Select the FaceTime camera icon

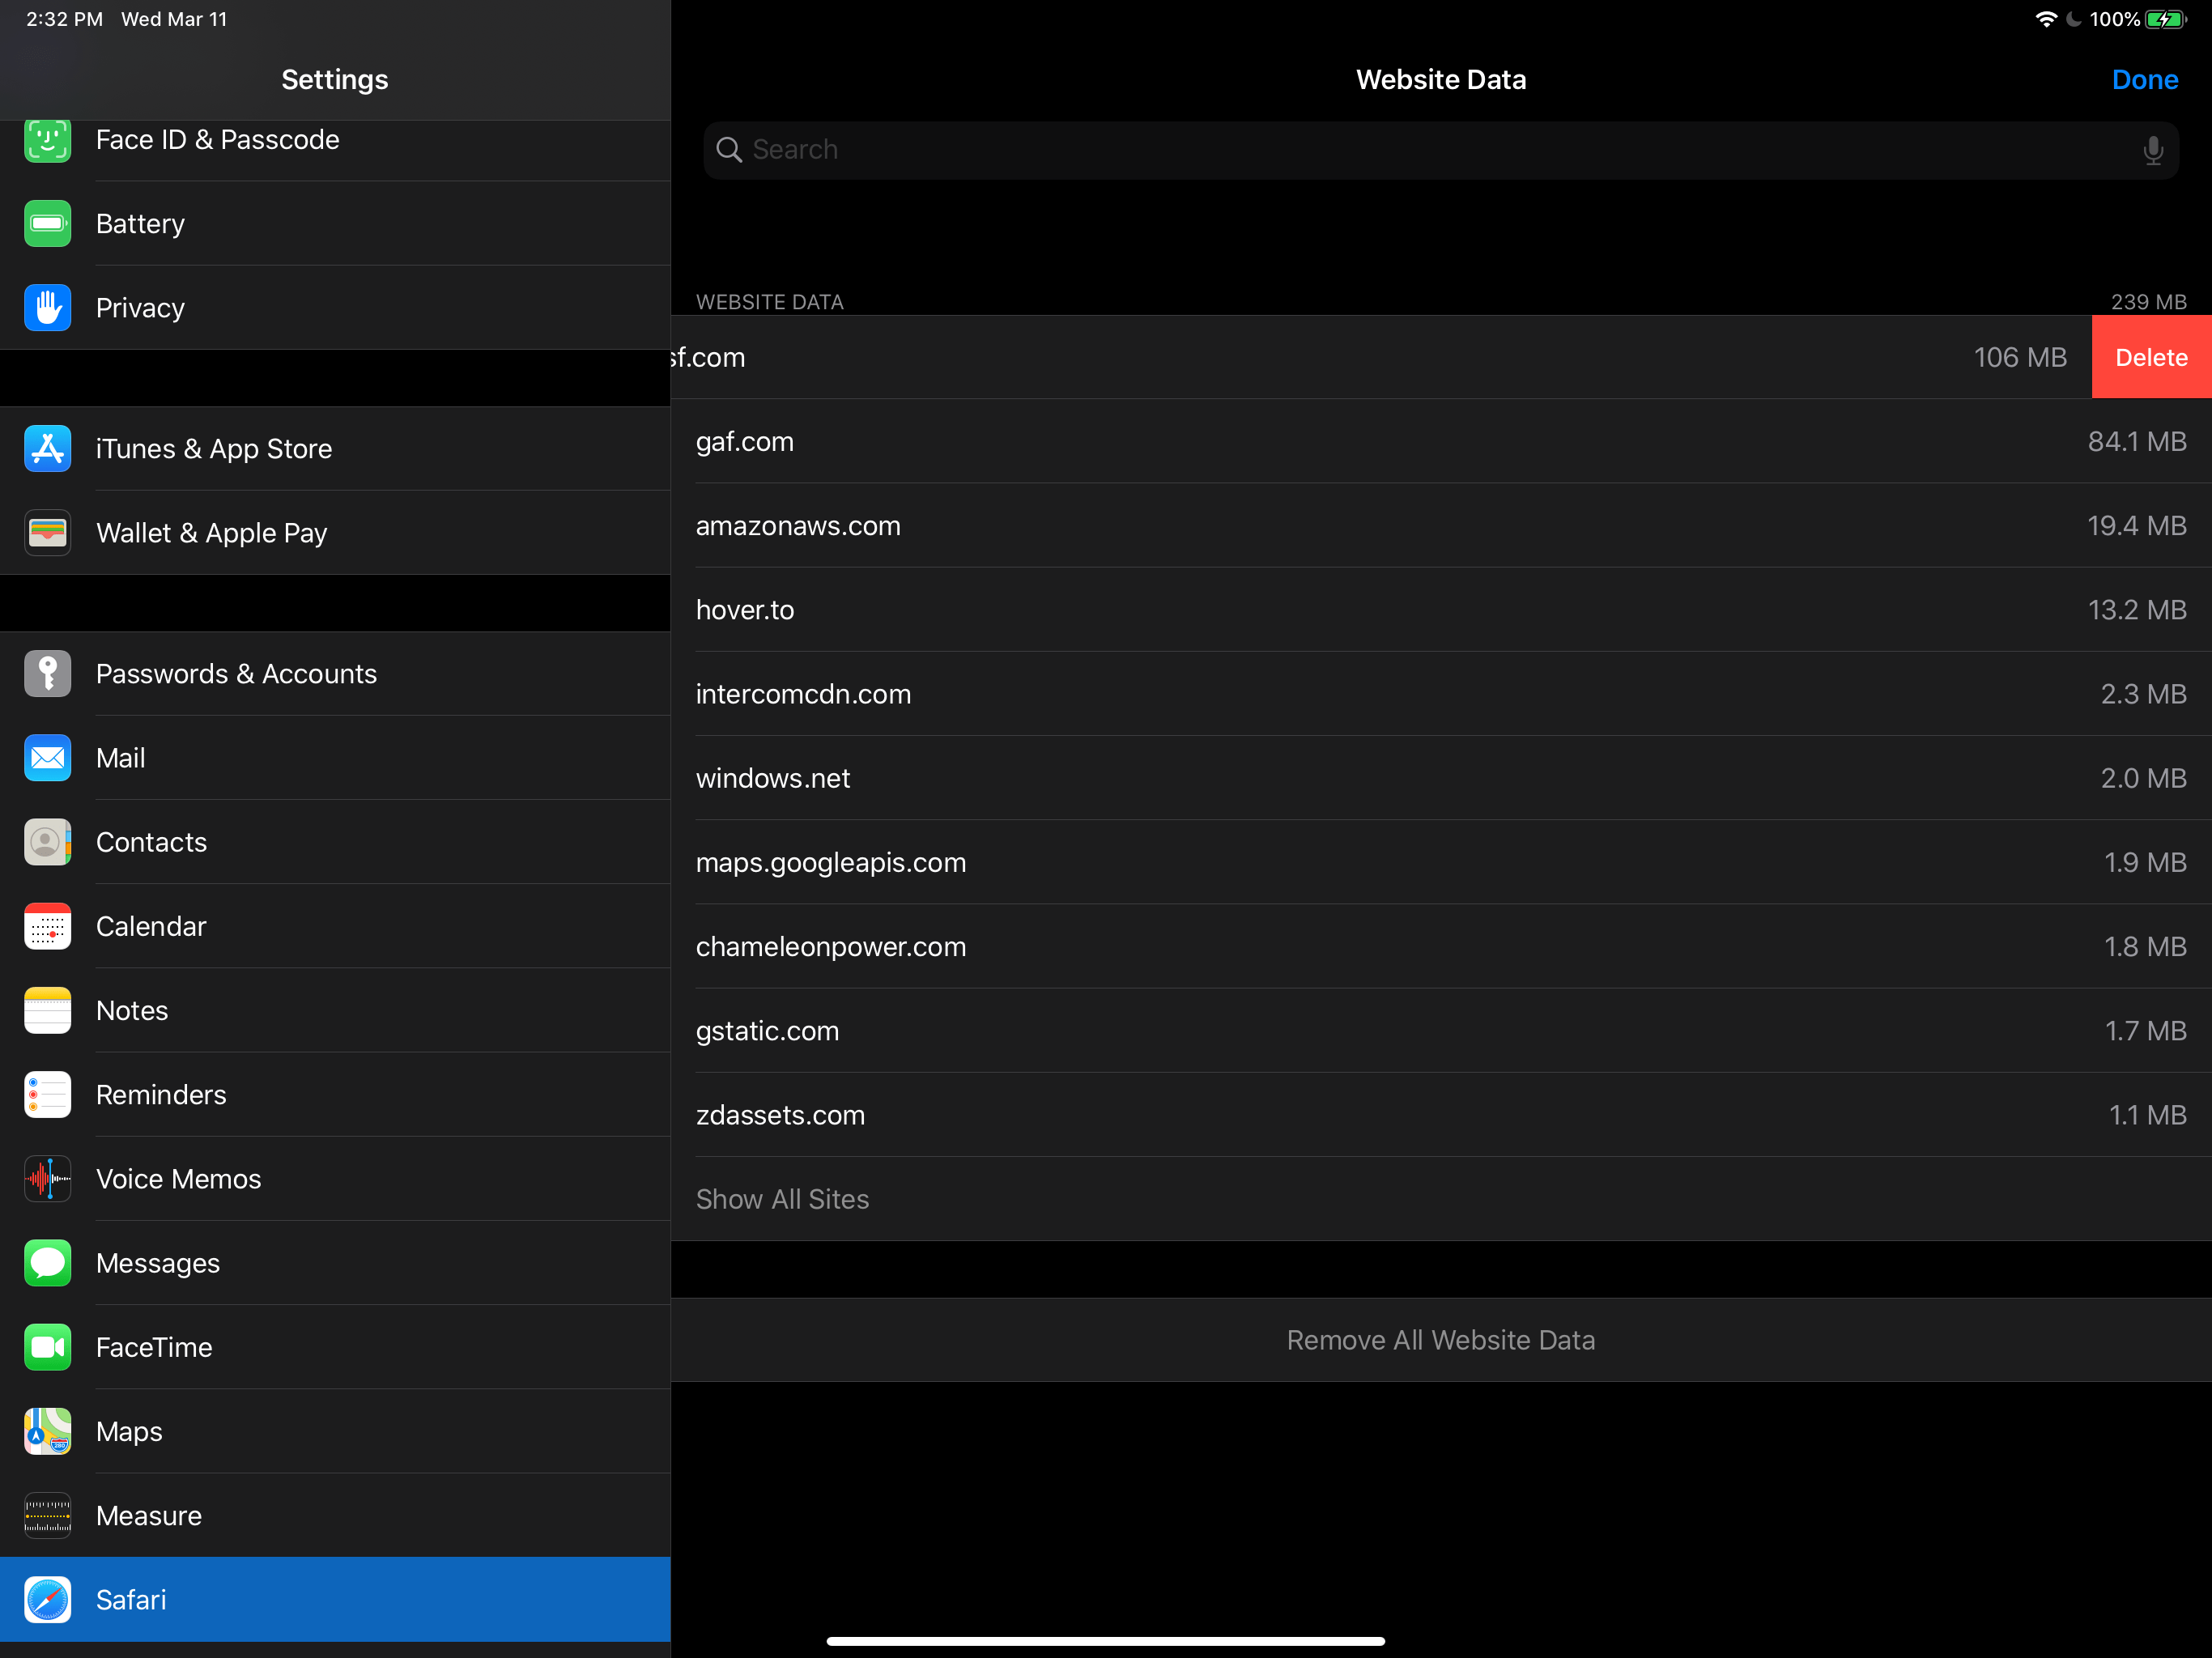(x=47, y=1347)
